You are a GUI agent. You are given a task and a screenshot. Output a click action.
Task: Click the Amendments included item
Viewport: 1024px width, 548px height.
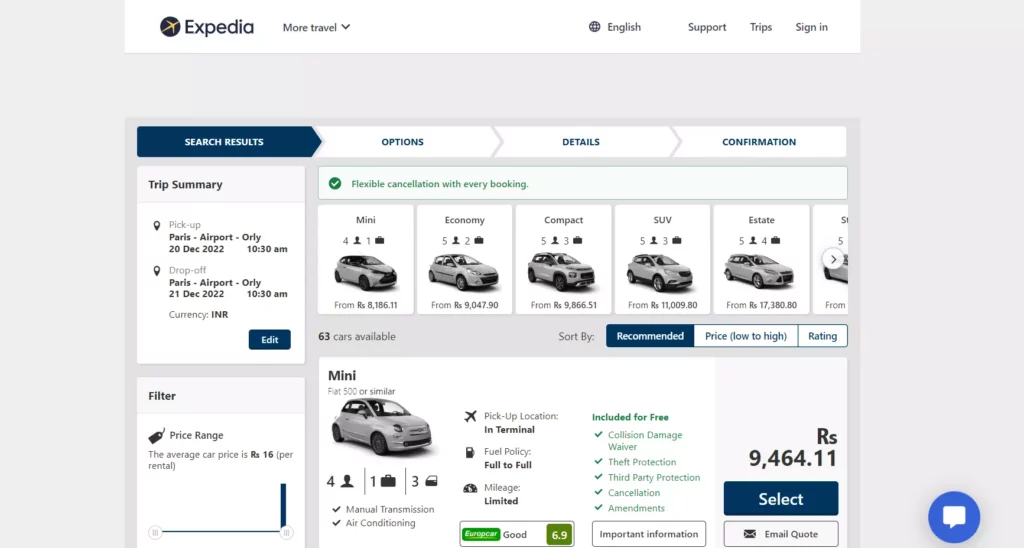pyautogui.click(x=636, y=508)
